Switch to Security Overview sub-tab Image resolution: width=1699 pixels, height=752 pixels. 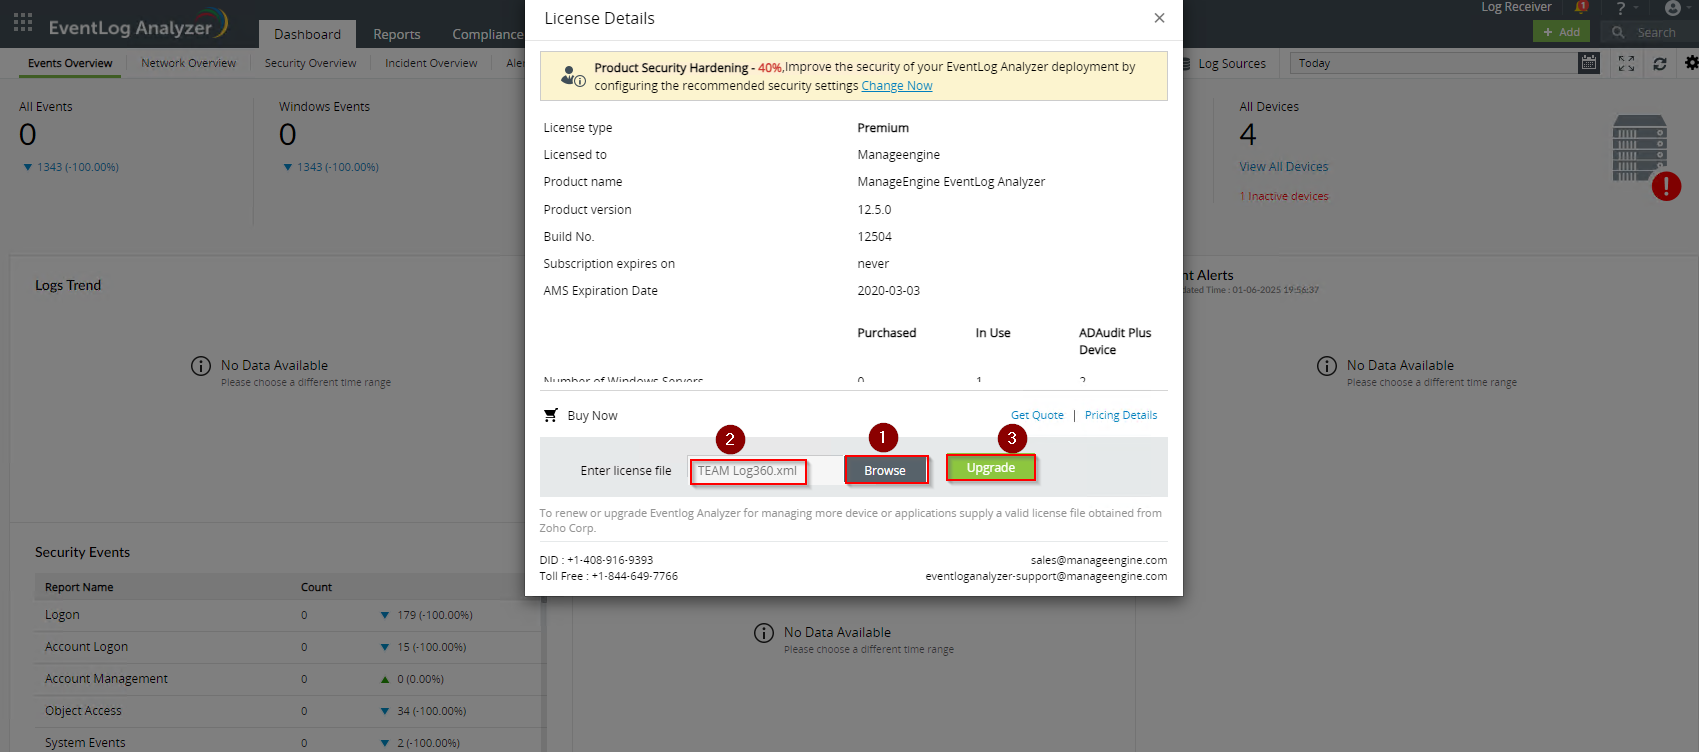click(x=310, y=63)
